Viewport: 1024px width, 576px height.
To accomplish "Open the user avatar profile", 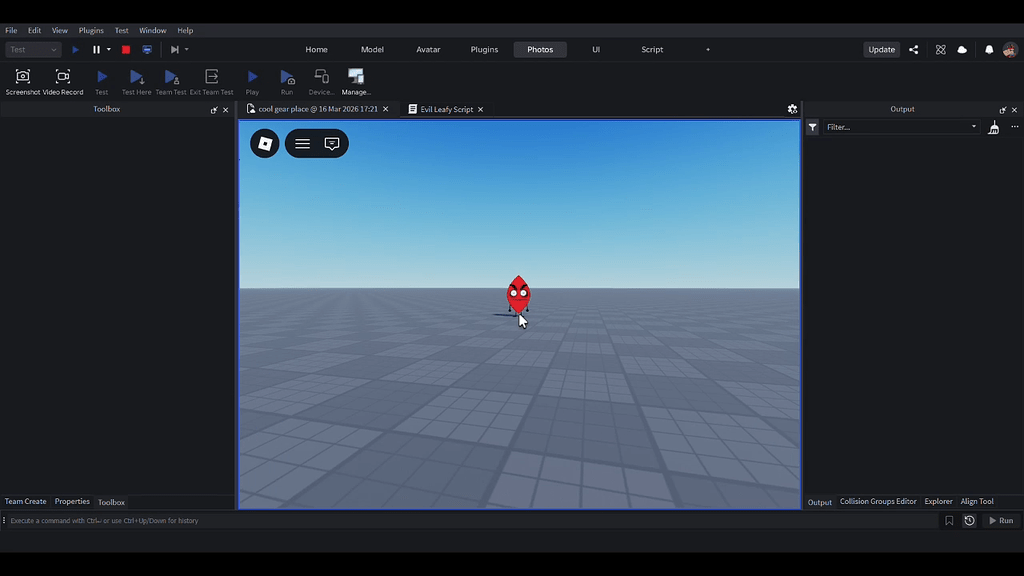I will pos(1010,50).
